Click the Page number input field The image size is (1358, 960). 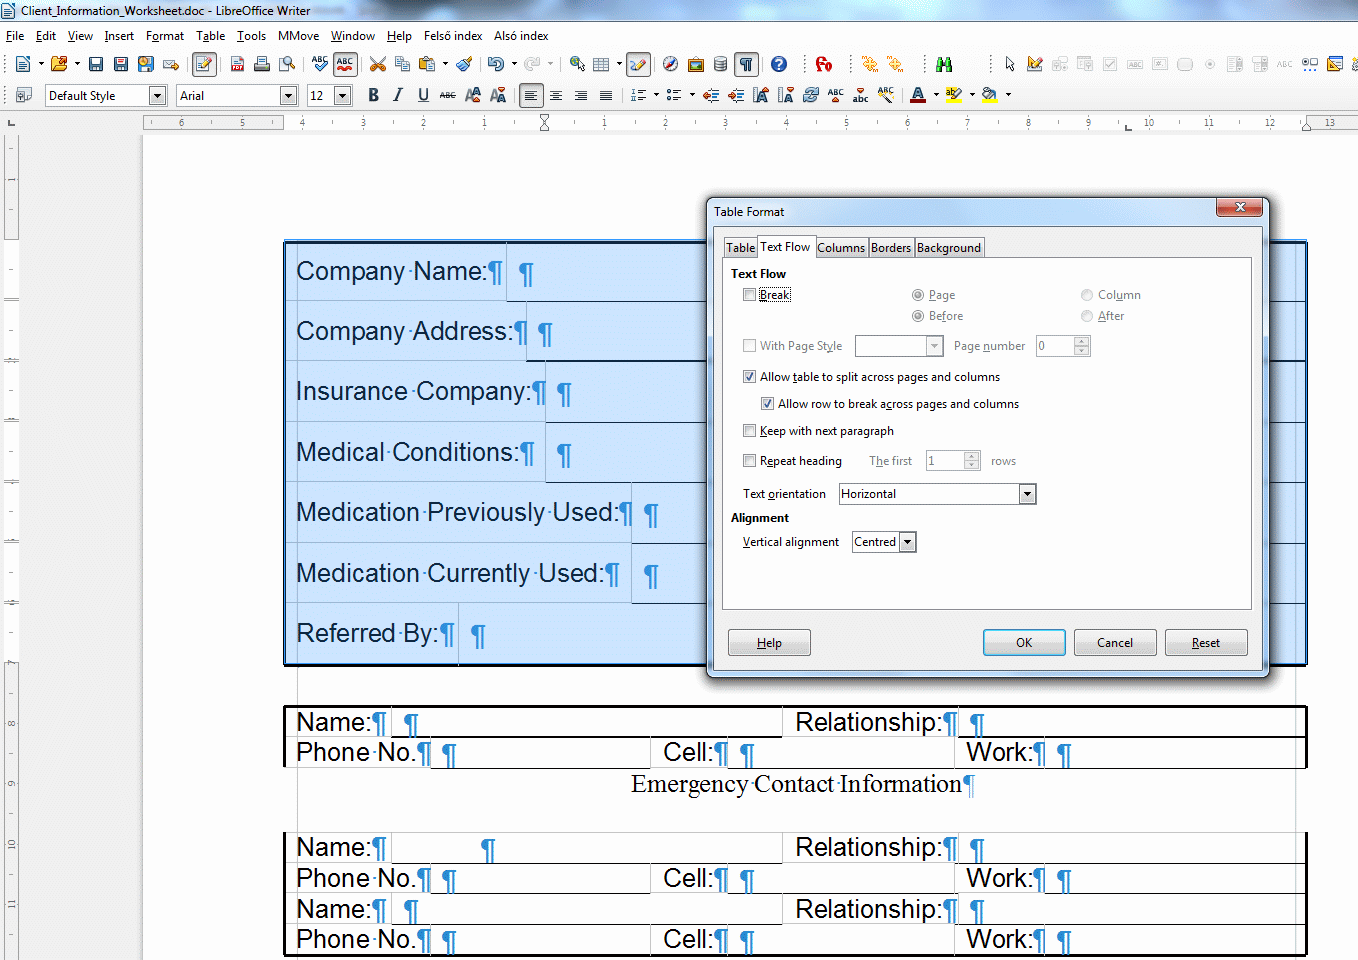point(1055,346)
